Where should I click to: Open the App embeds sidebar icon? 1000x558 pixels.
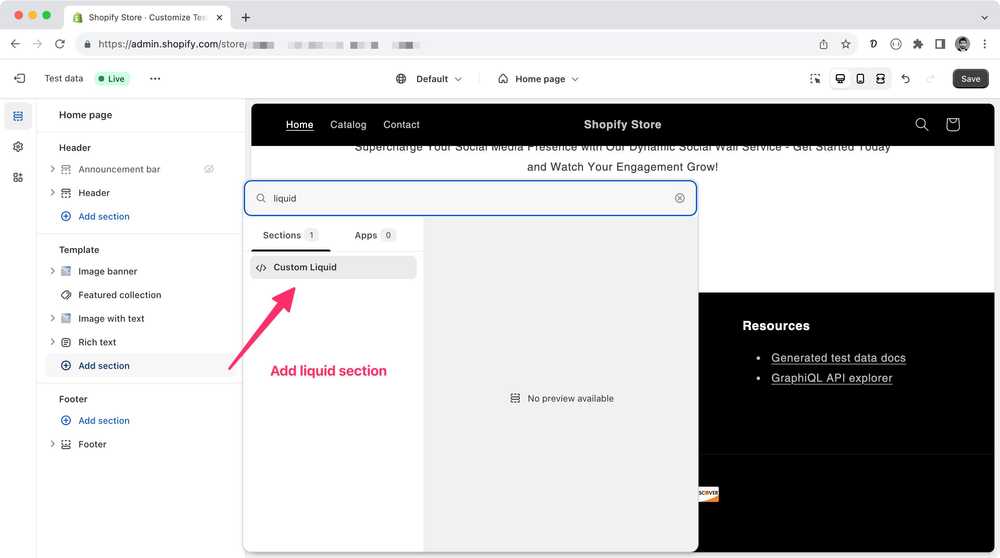(18, 177)
